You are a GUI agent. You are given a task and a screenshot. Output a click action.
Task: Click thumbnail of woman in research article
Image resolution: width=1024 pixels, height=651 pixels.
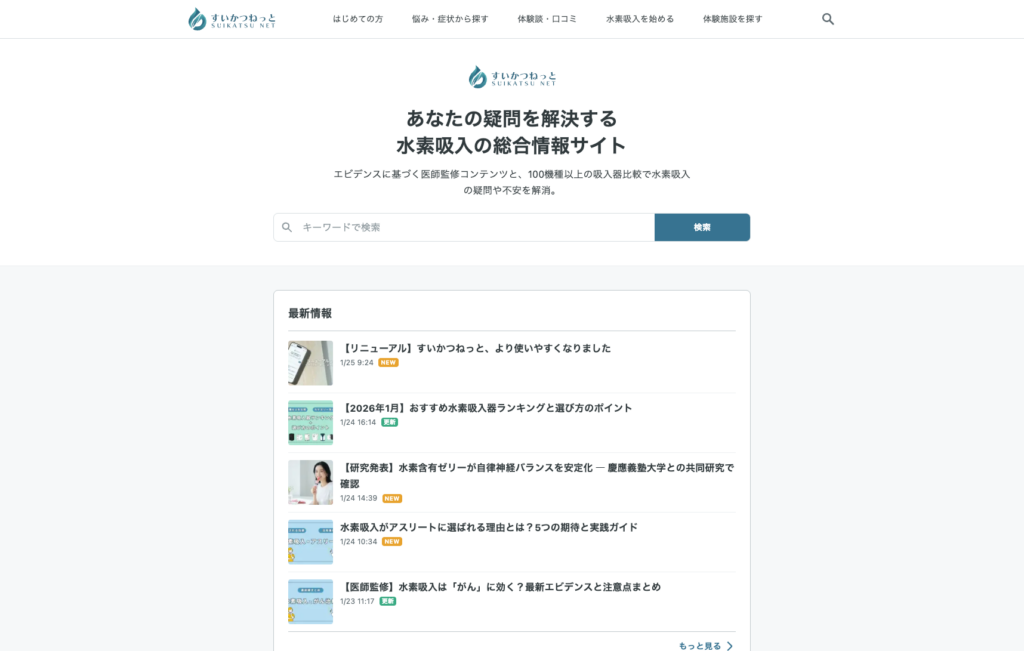310,482
